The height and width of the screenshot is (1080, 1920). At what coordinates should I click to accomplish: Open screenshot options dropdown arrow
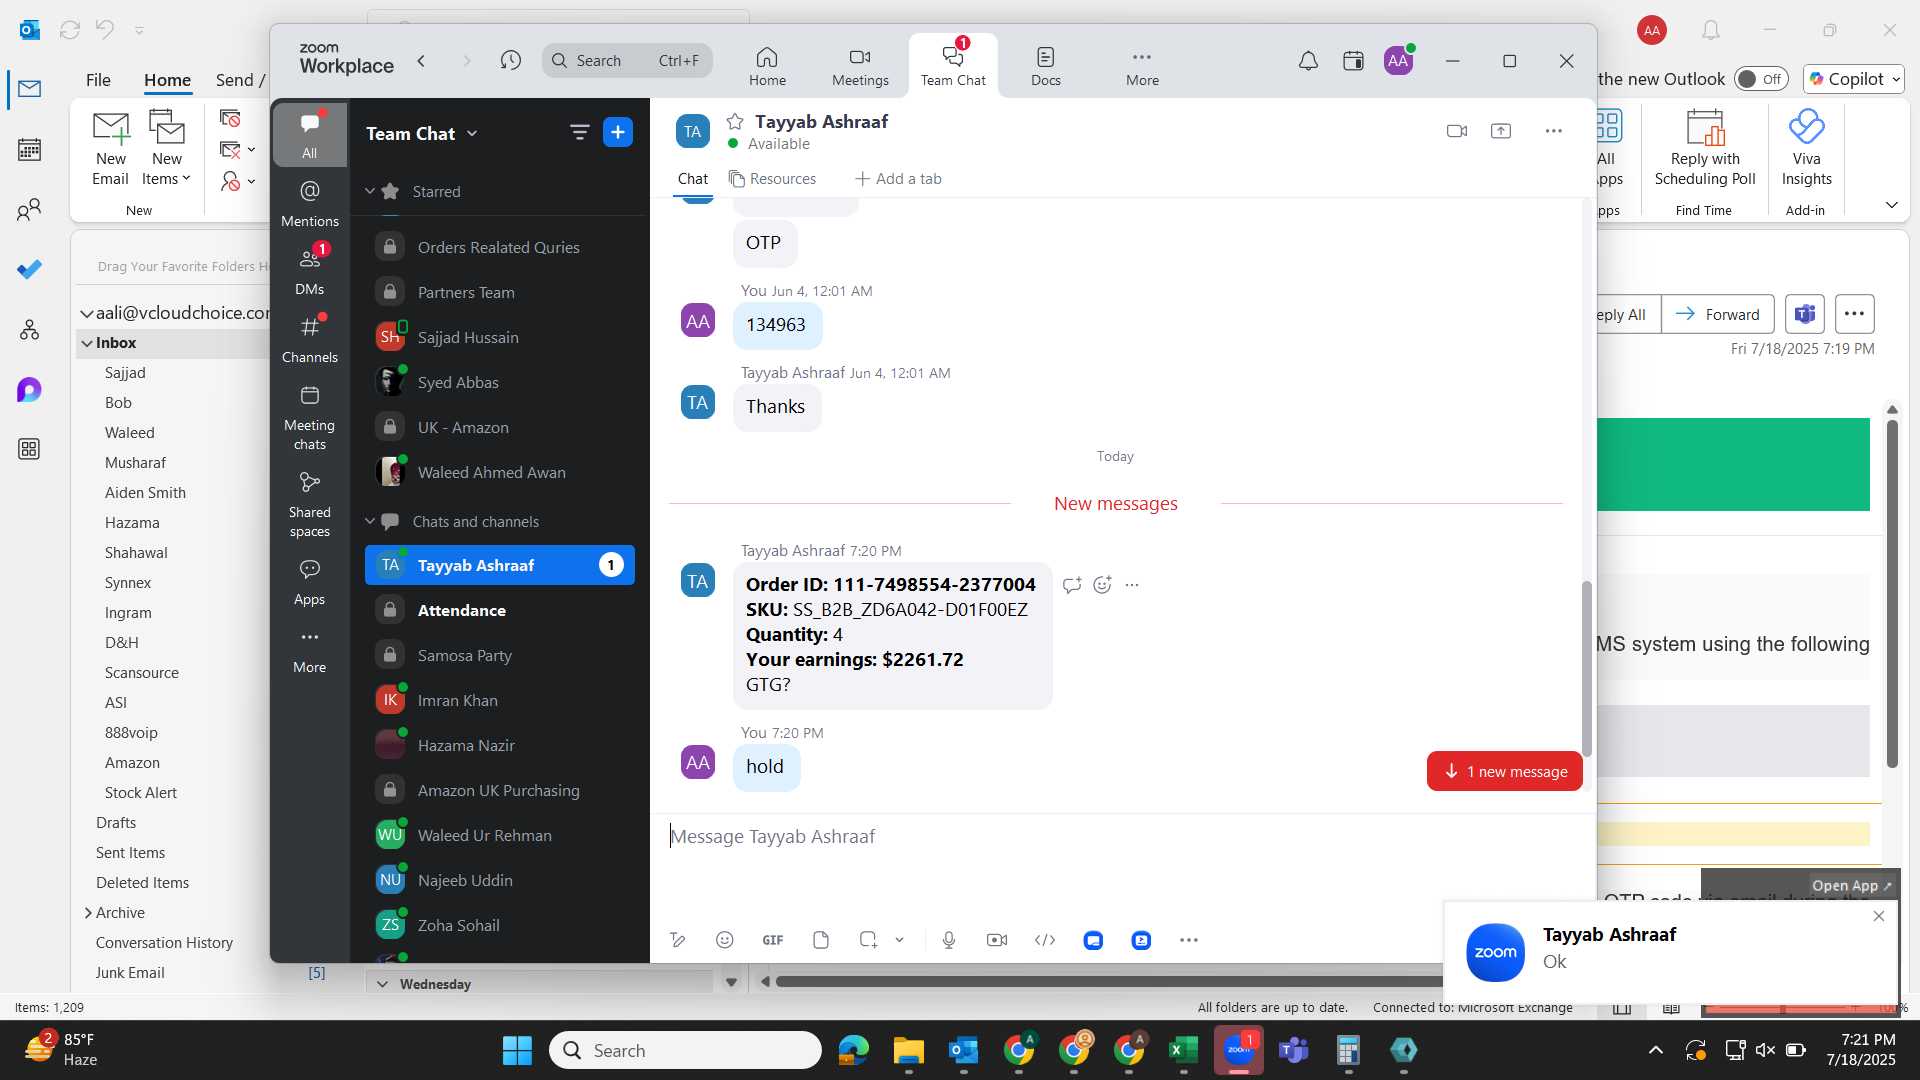coord(899,940)
